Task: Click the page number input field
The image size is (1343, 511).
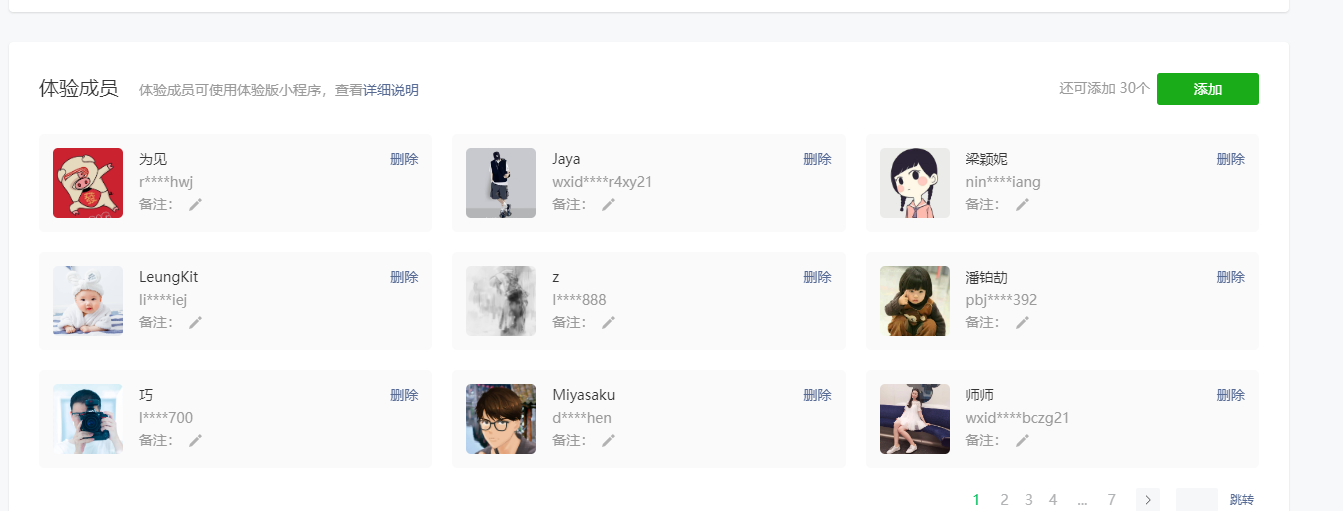Action: 1196,500
